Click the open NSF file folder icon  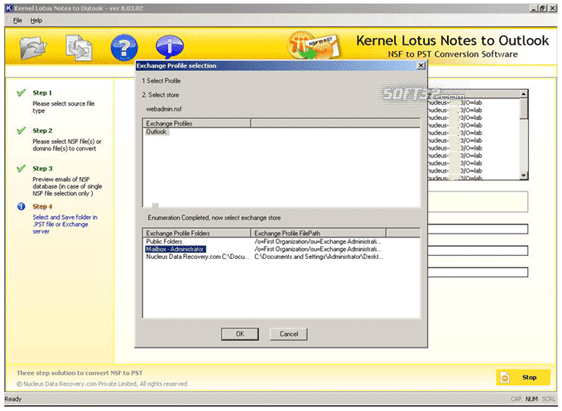click(x=33, y=47)
